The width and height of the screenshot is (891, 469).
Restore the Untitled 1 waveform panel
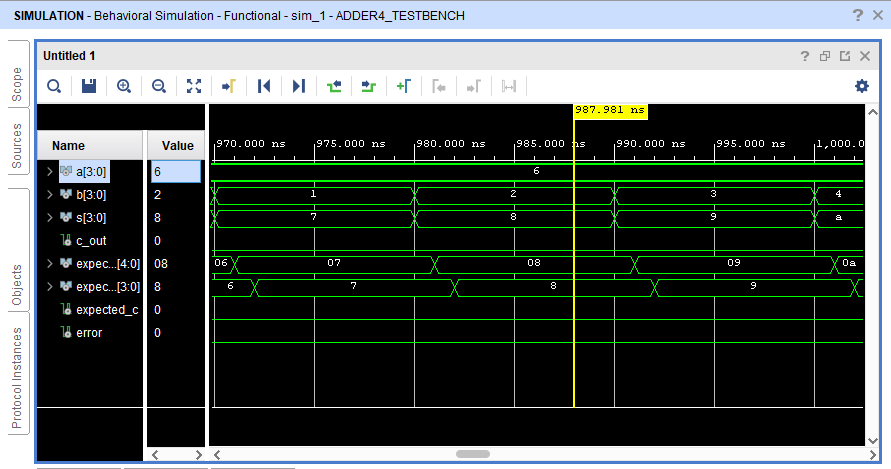[x=825, y=56]
